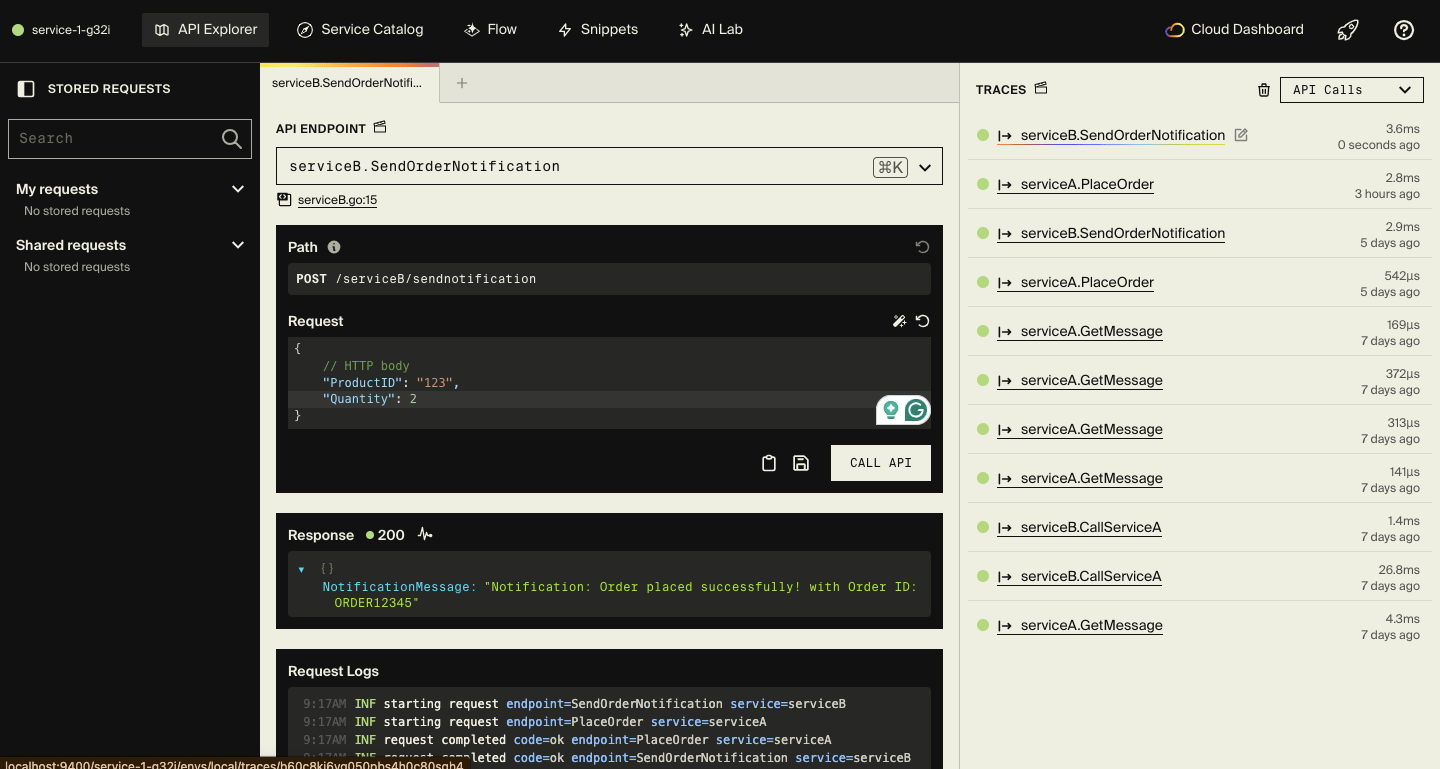Click the save request floppy icon
The width and height of the screenshot is (1440, 769).
point(801,463)
